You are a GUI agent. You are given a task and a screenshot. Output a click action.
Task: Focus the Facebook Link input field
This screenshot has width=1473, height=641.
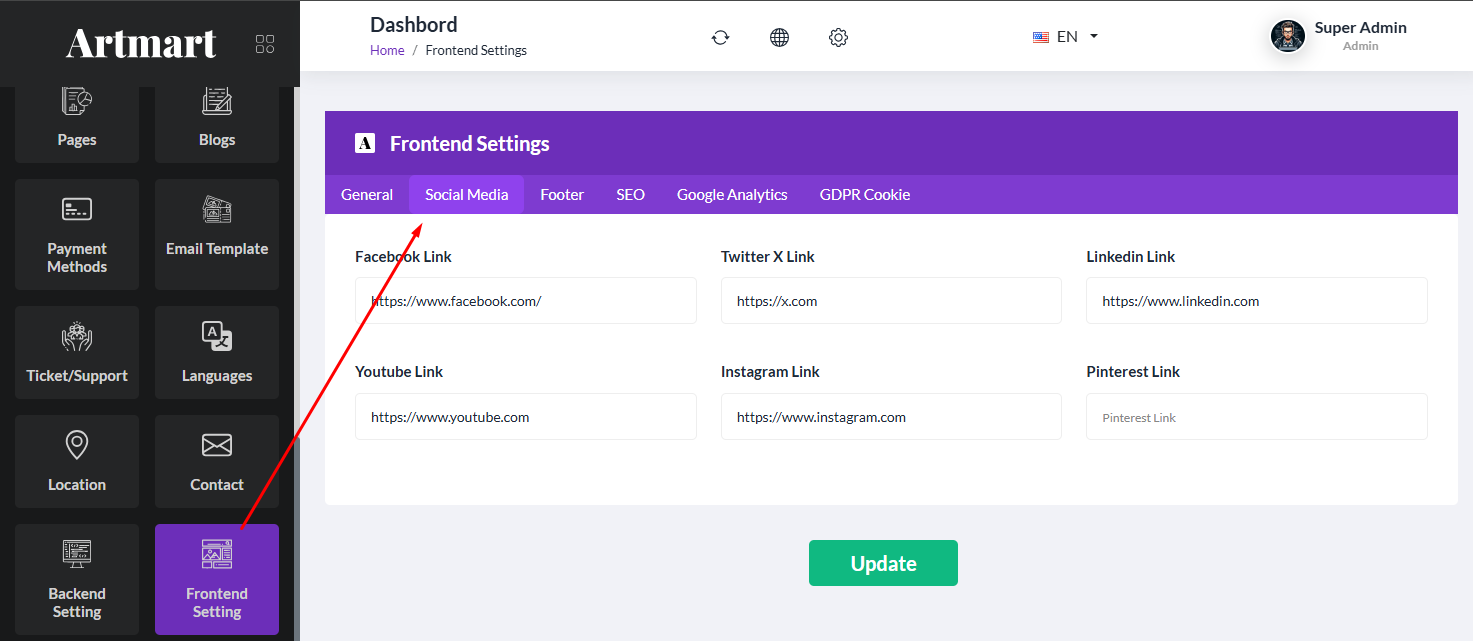pyautogui.click(x=525, y=301)
